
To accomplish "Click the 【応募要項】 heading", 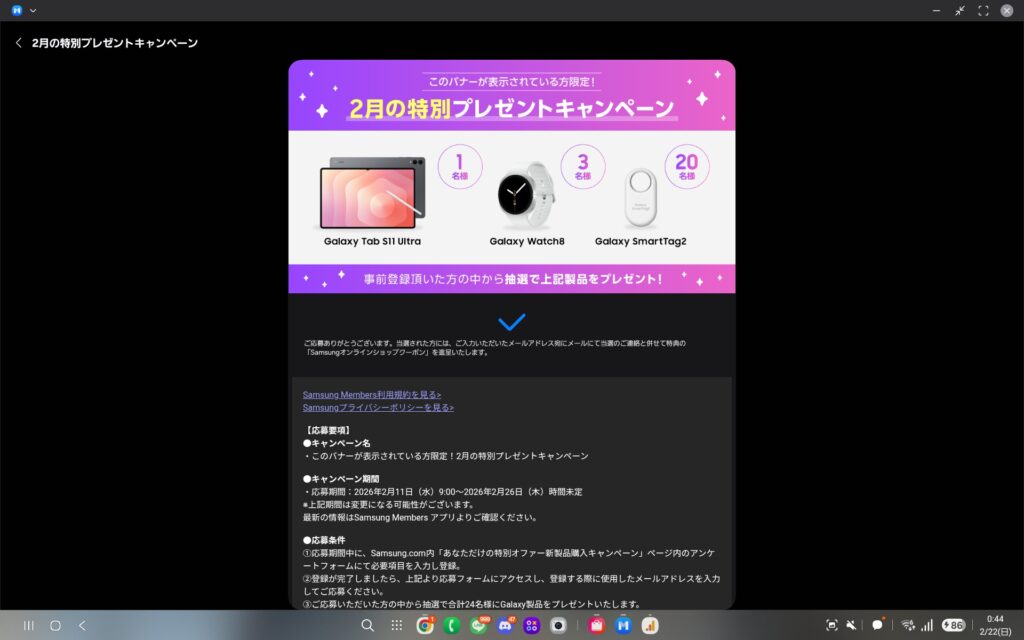I will [328, 430].
